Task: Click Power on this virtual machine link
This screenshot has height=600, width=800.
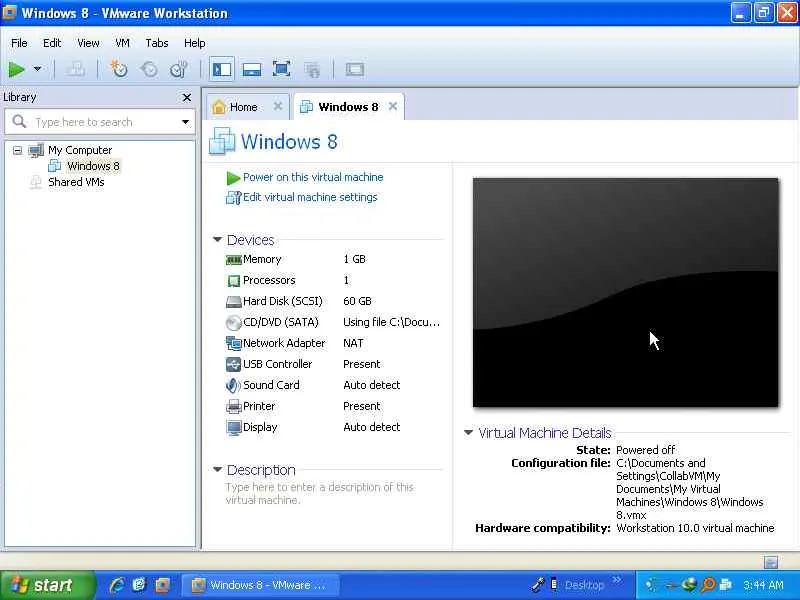Action: coord(313,177)
